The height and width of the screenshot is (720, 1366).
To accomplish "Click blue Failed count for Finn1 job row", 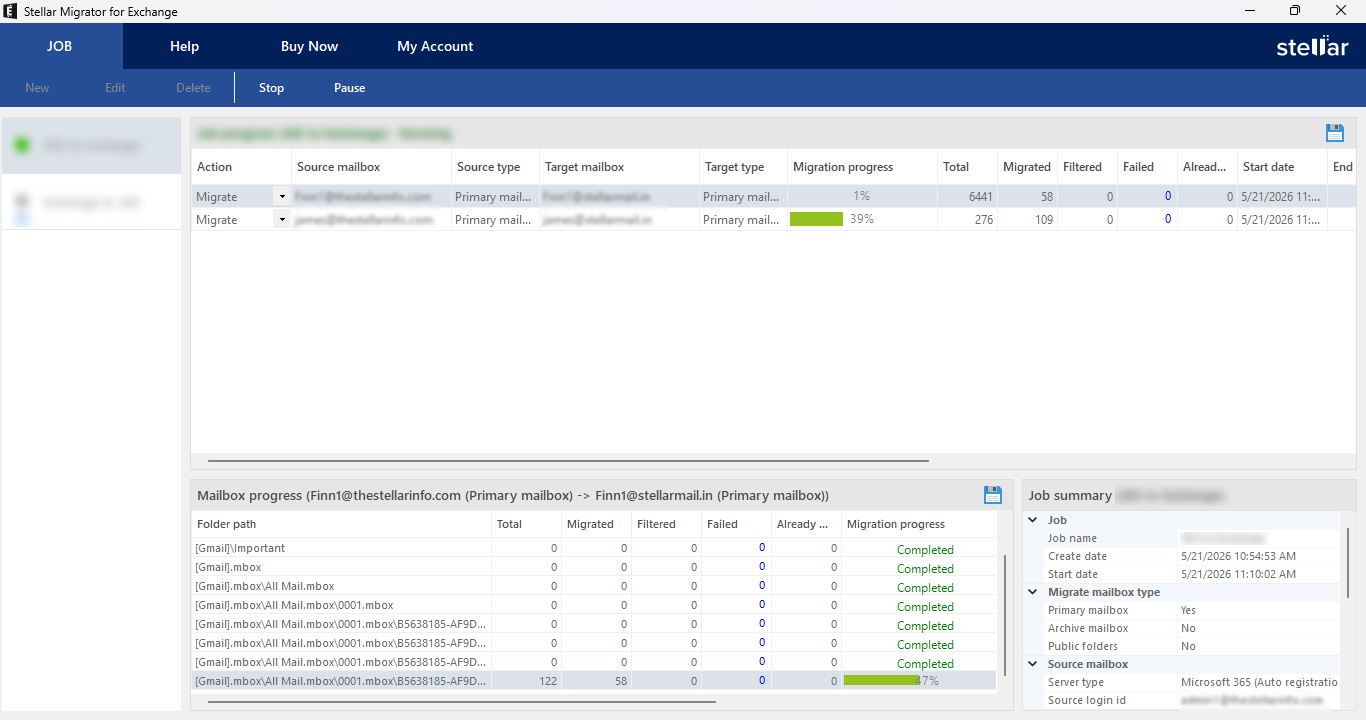I will [x=1167, y=196].
